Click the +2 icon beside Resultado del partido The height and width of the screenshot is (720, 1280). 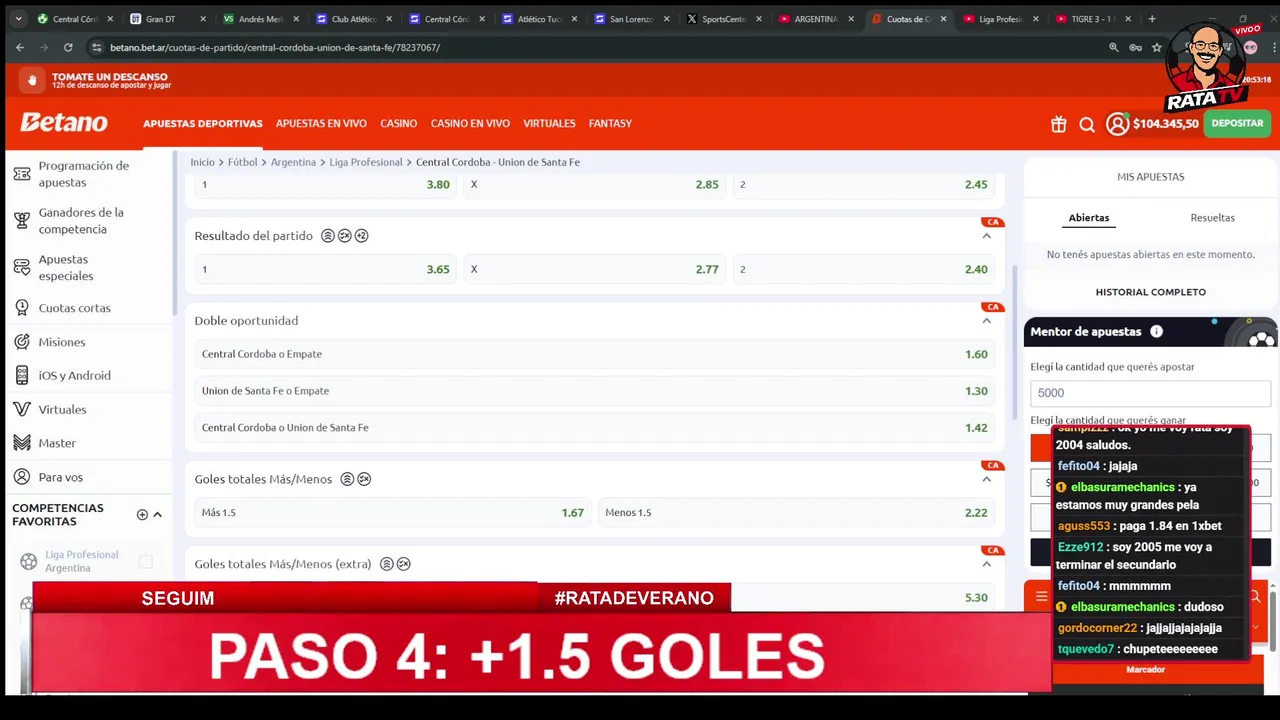point(362,236)
